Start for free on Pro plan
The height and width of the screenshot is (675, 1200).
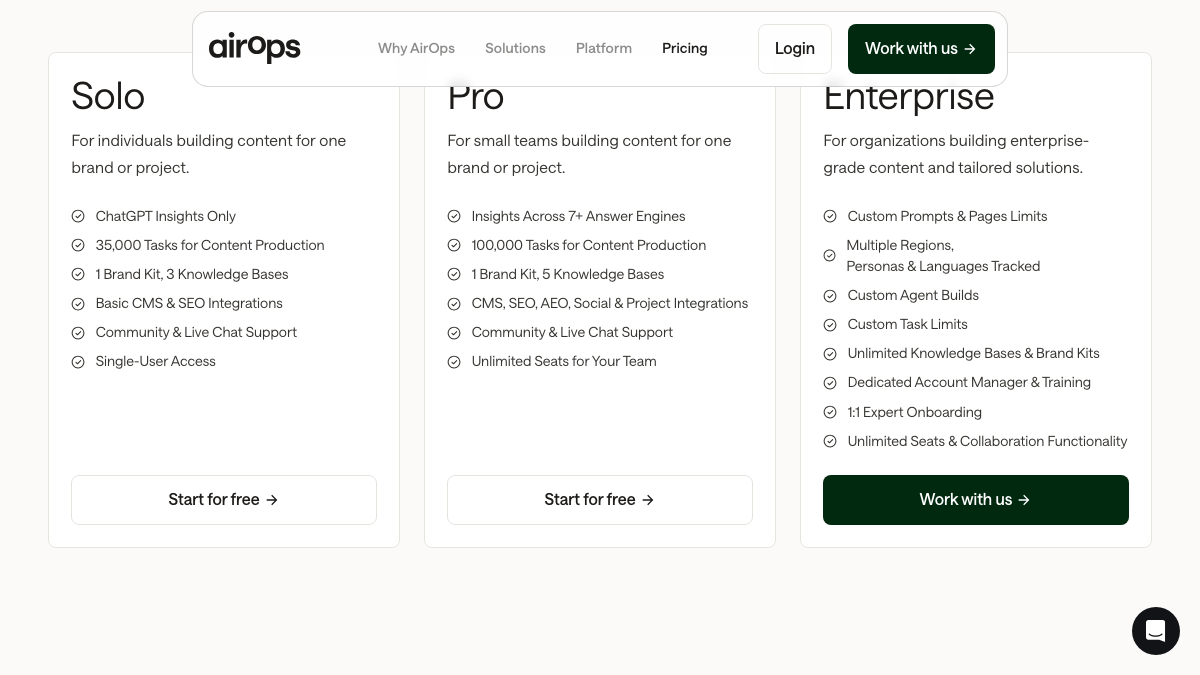[600, 500]
